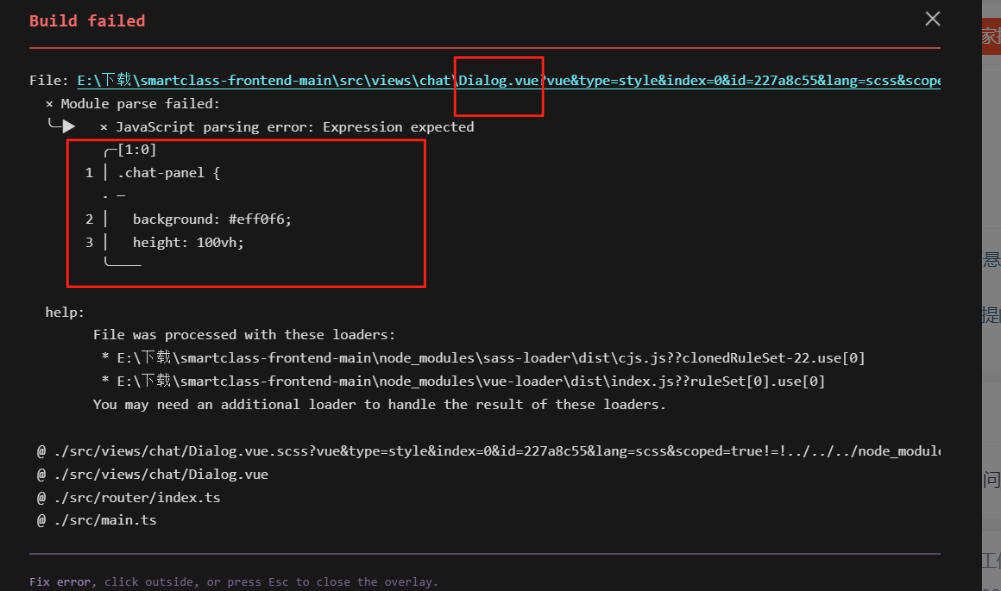Click the 'height: 100vh;' code line
The width and height of the screenshot is (1001, 591).
pyautogui.click(x=188, y=243)
